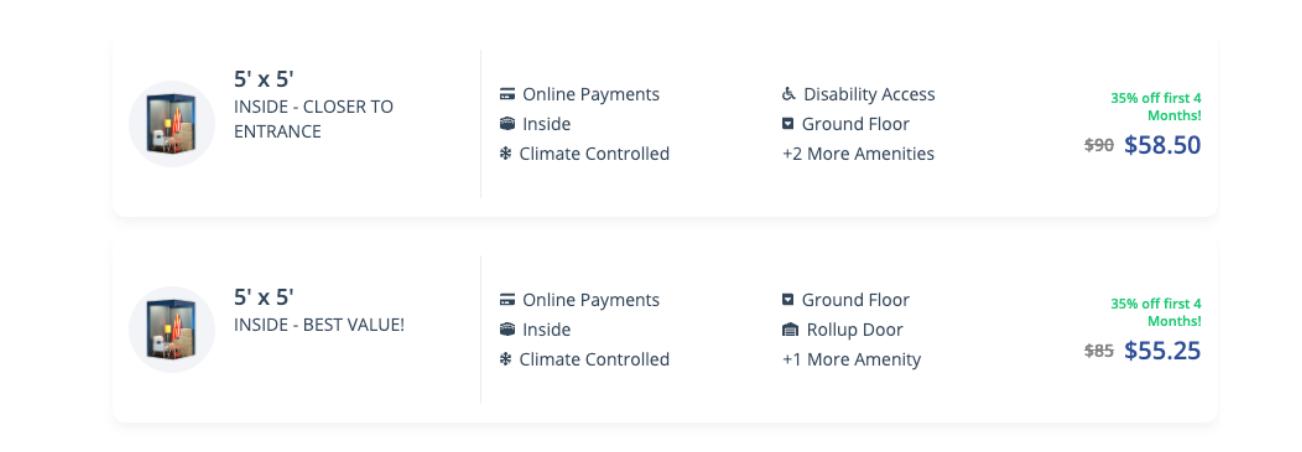
Task: Click the Online Payments card icon in first listing
Action: (507, 95)
